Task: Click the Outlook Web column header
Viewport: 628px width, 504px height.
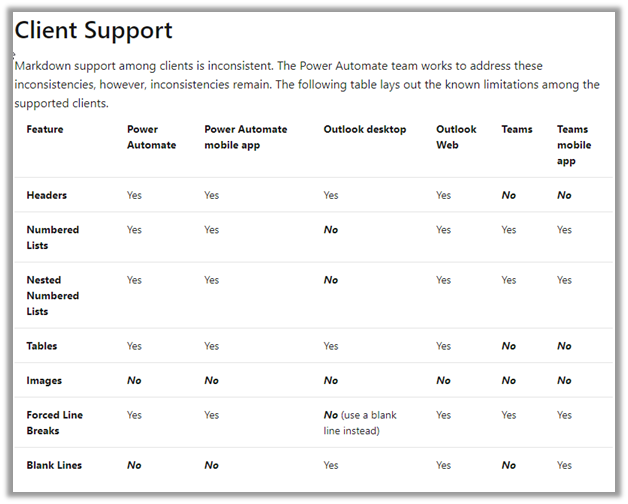Action: pyautogui.click(x=456, y=137)
